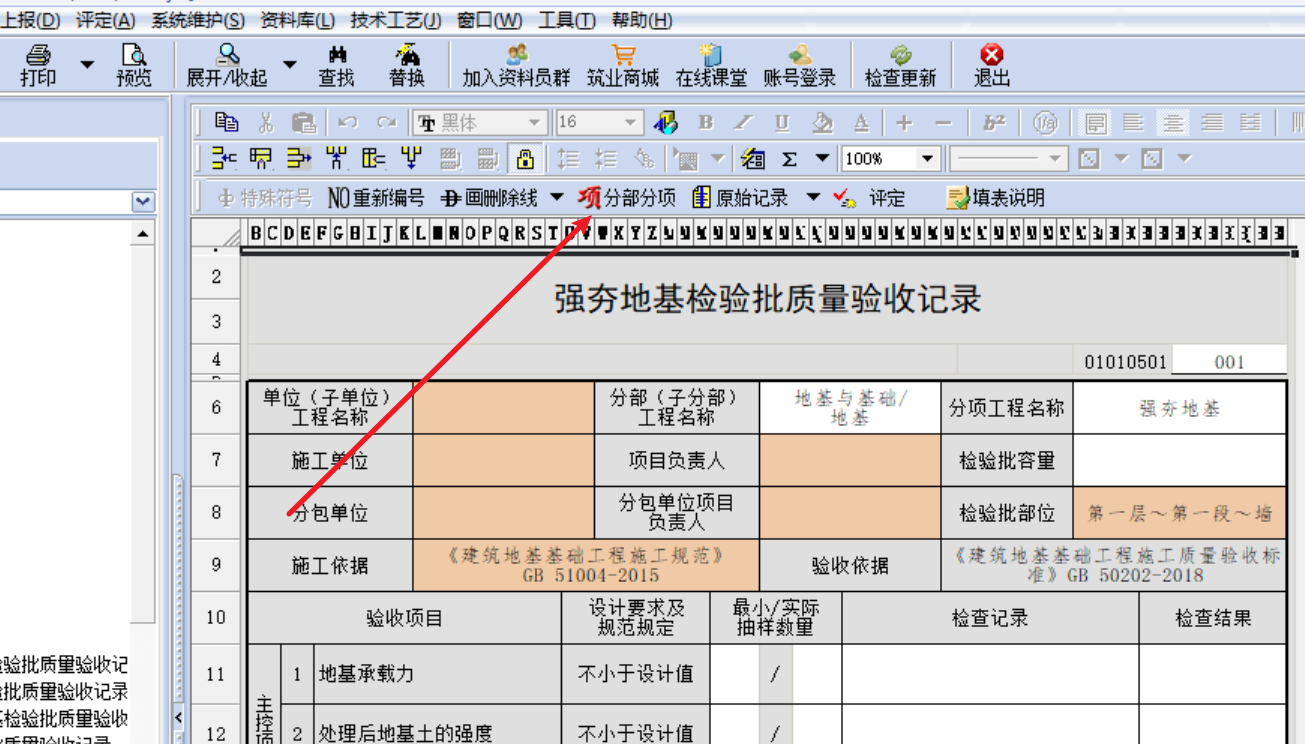Toggle align right
1305x744 pixels.
point(1212,123)
